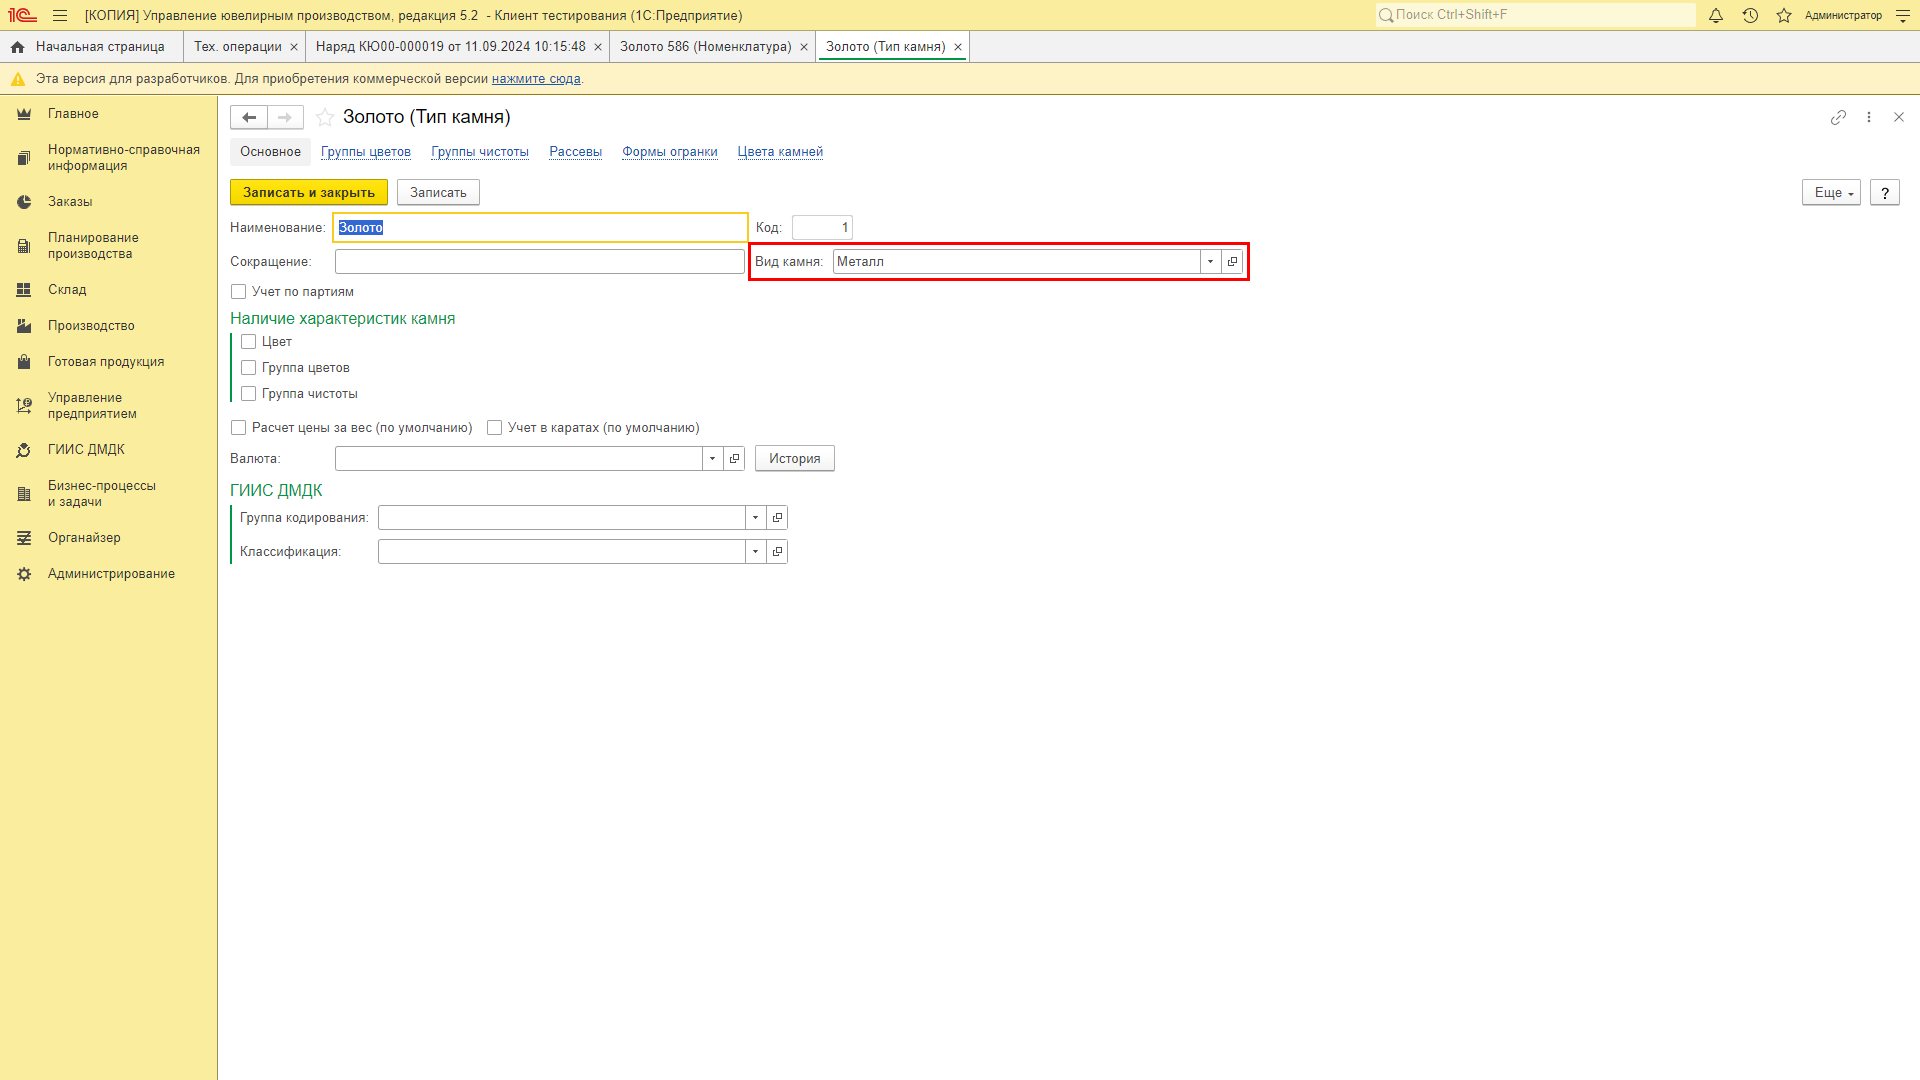Image resolution: width=1920 pixels, height=1080 pixels.
Task: Open Валюта linked item icon
Action: pyautogui.click(x=734, y=458)
